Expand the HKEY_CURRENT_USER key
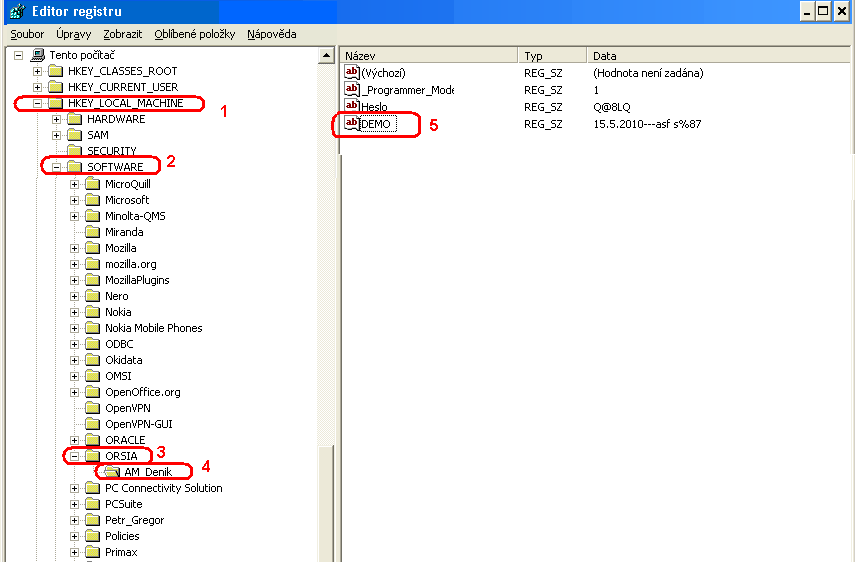Viewport: 855px width, 562px height. [37, 87]
